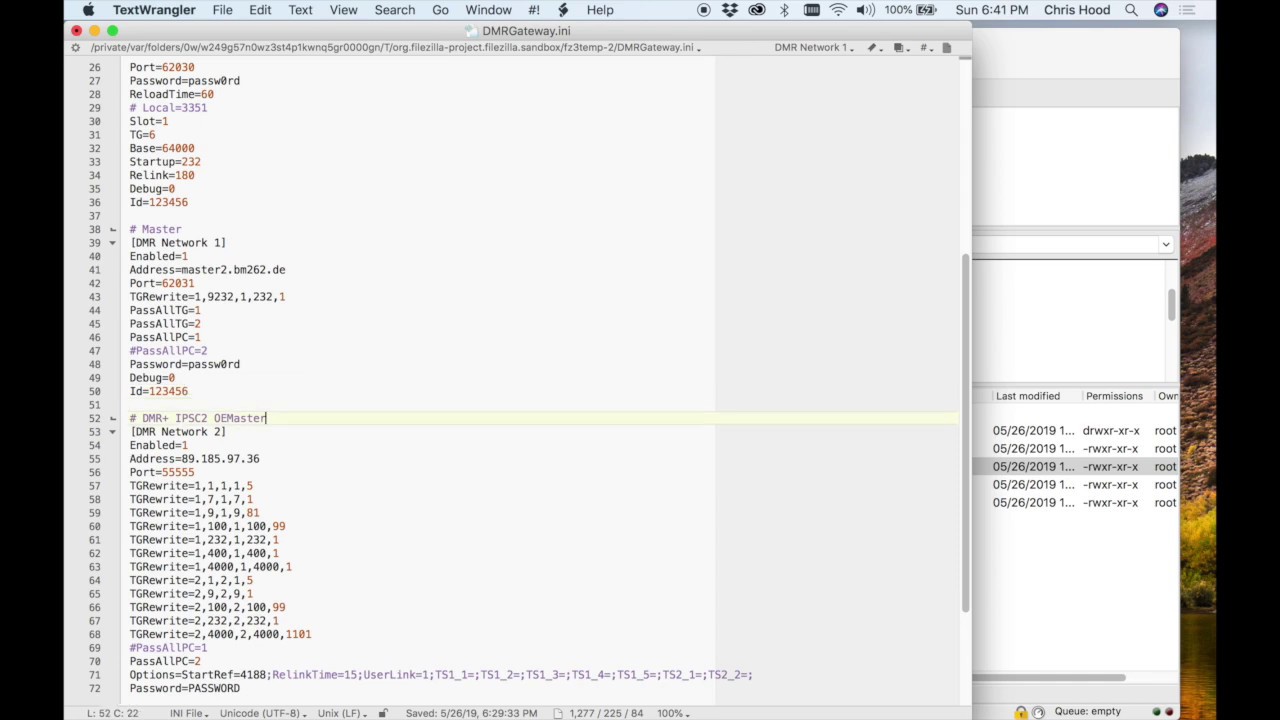Click the Creative Cloud menu bar icon
Screen dimensions: 1280x720
tap(757, 10)
